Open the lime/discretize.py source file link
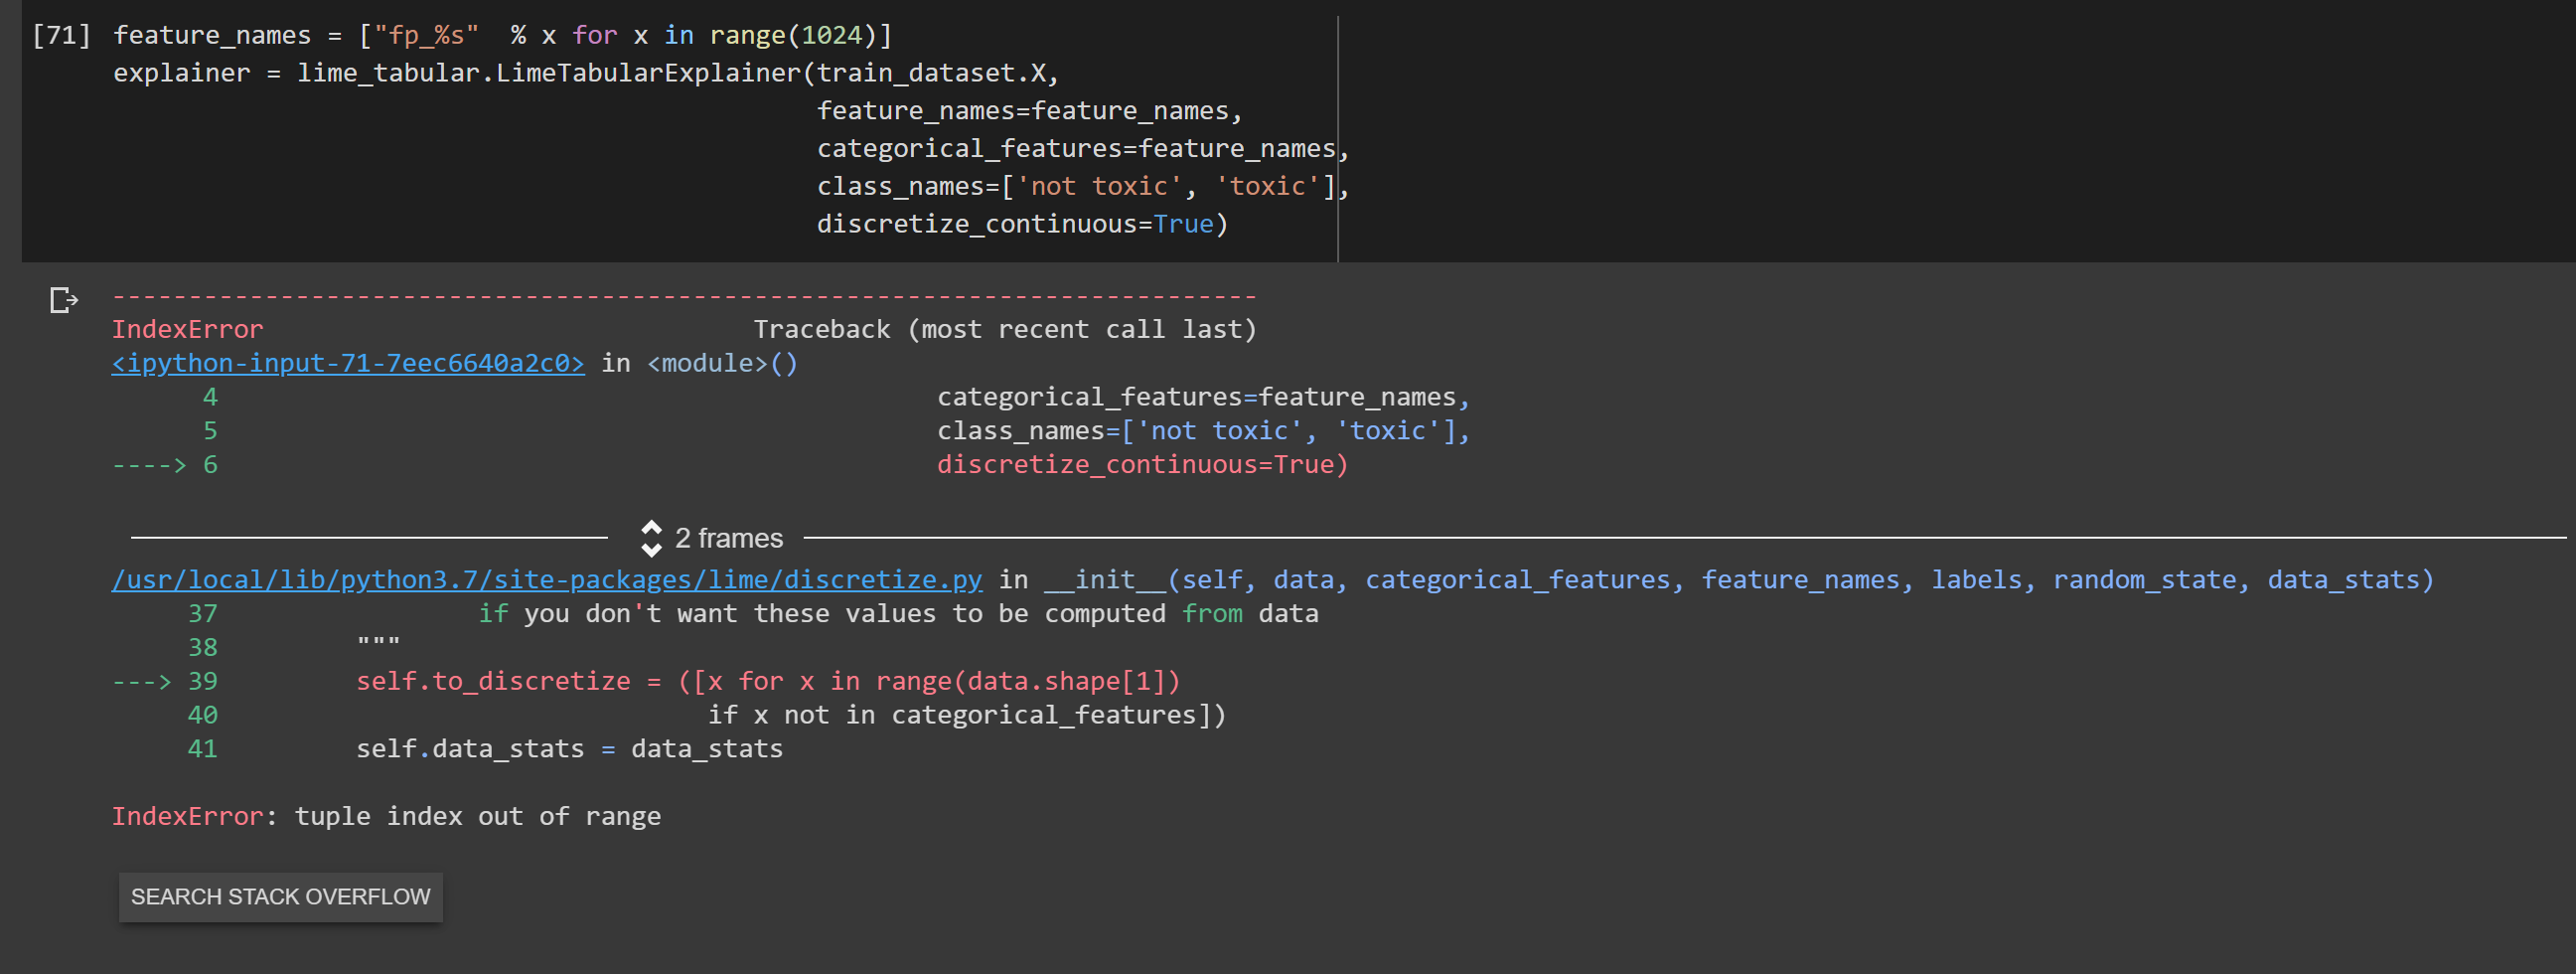2576x974 pixels. click(x=546, y=579)
